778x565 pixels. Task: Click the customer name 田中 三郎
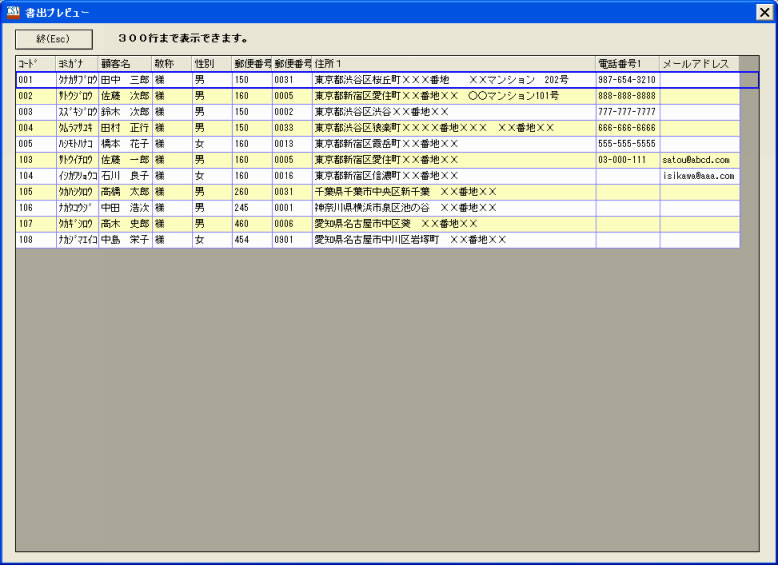click(x=125, y=80)
